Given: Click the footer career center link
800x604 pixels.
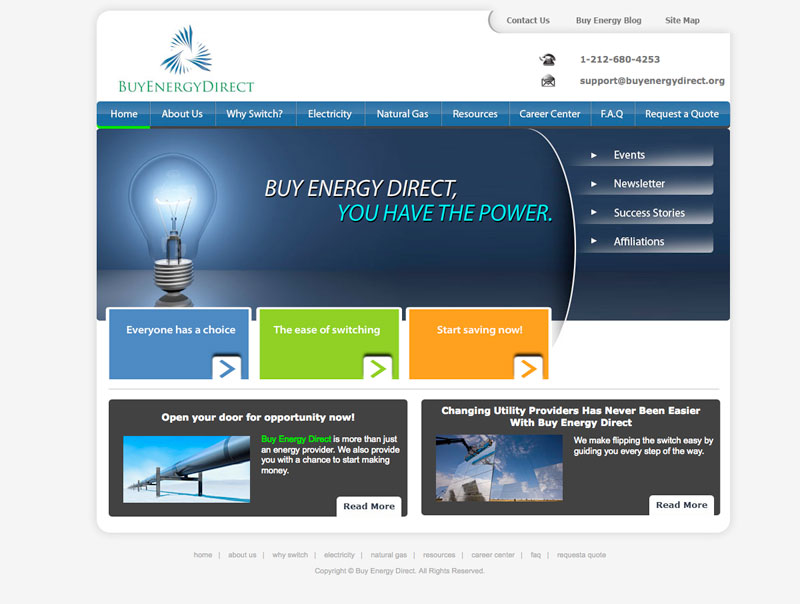Looking at the screenshot, I should [x=493, y=555].
